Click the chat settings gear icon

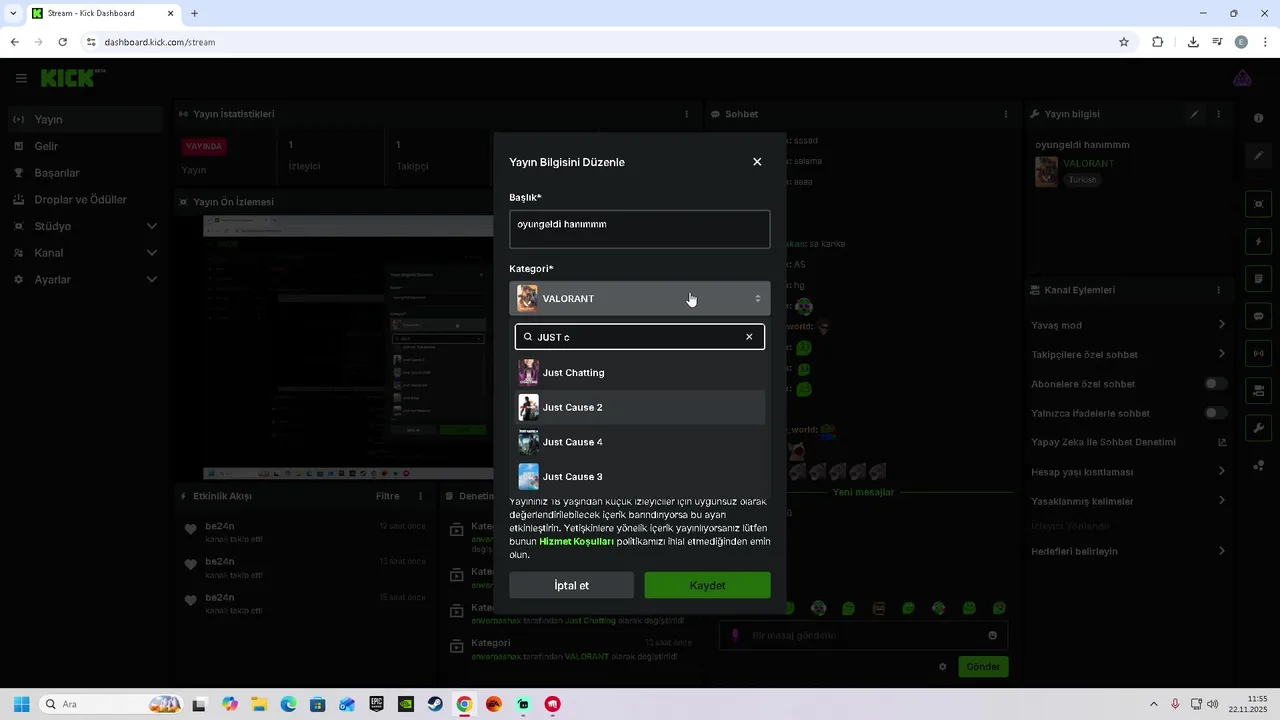[x=942, y=667]
